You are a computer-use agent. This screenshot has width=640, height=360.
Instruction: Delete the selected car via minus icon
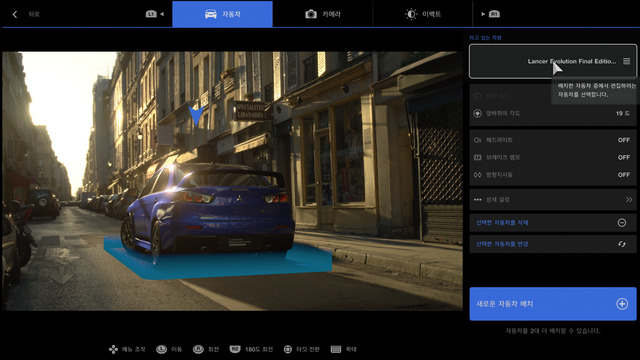tap(622, 222)
